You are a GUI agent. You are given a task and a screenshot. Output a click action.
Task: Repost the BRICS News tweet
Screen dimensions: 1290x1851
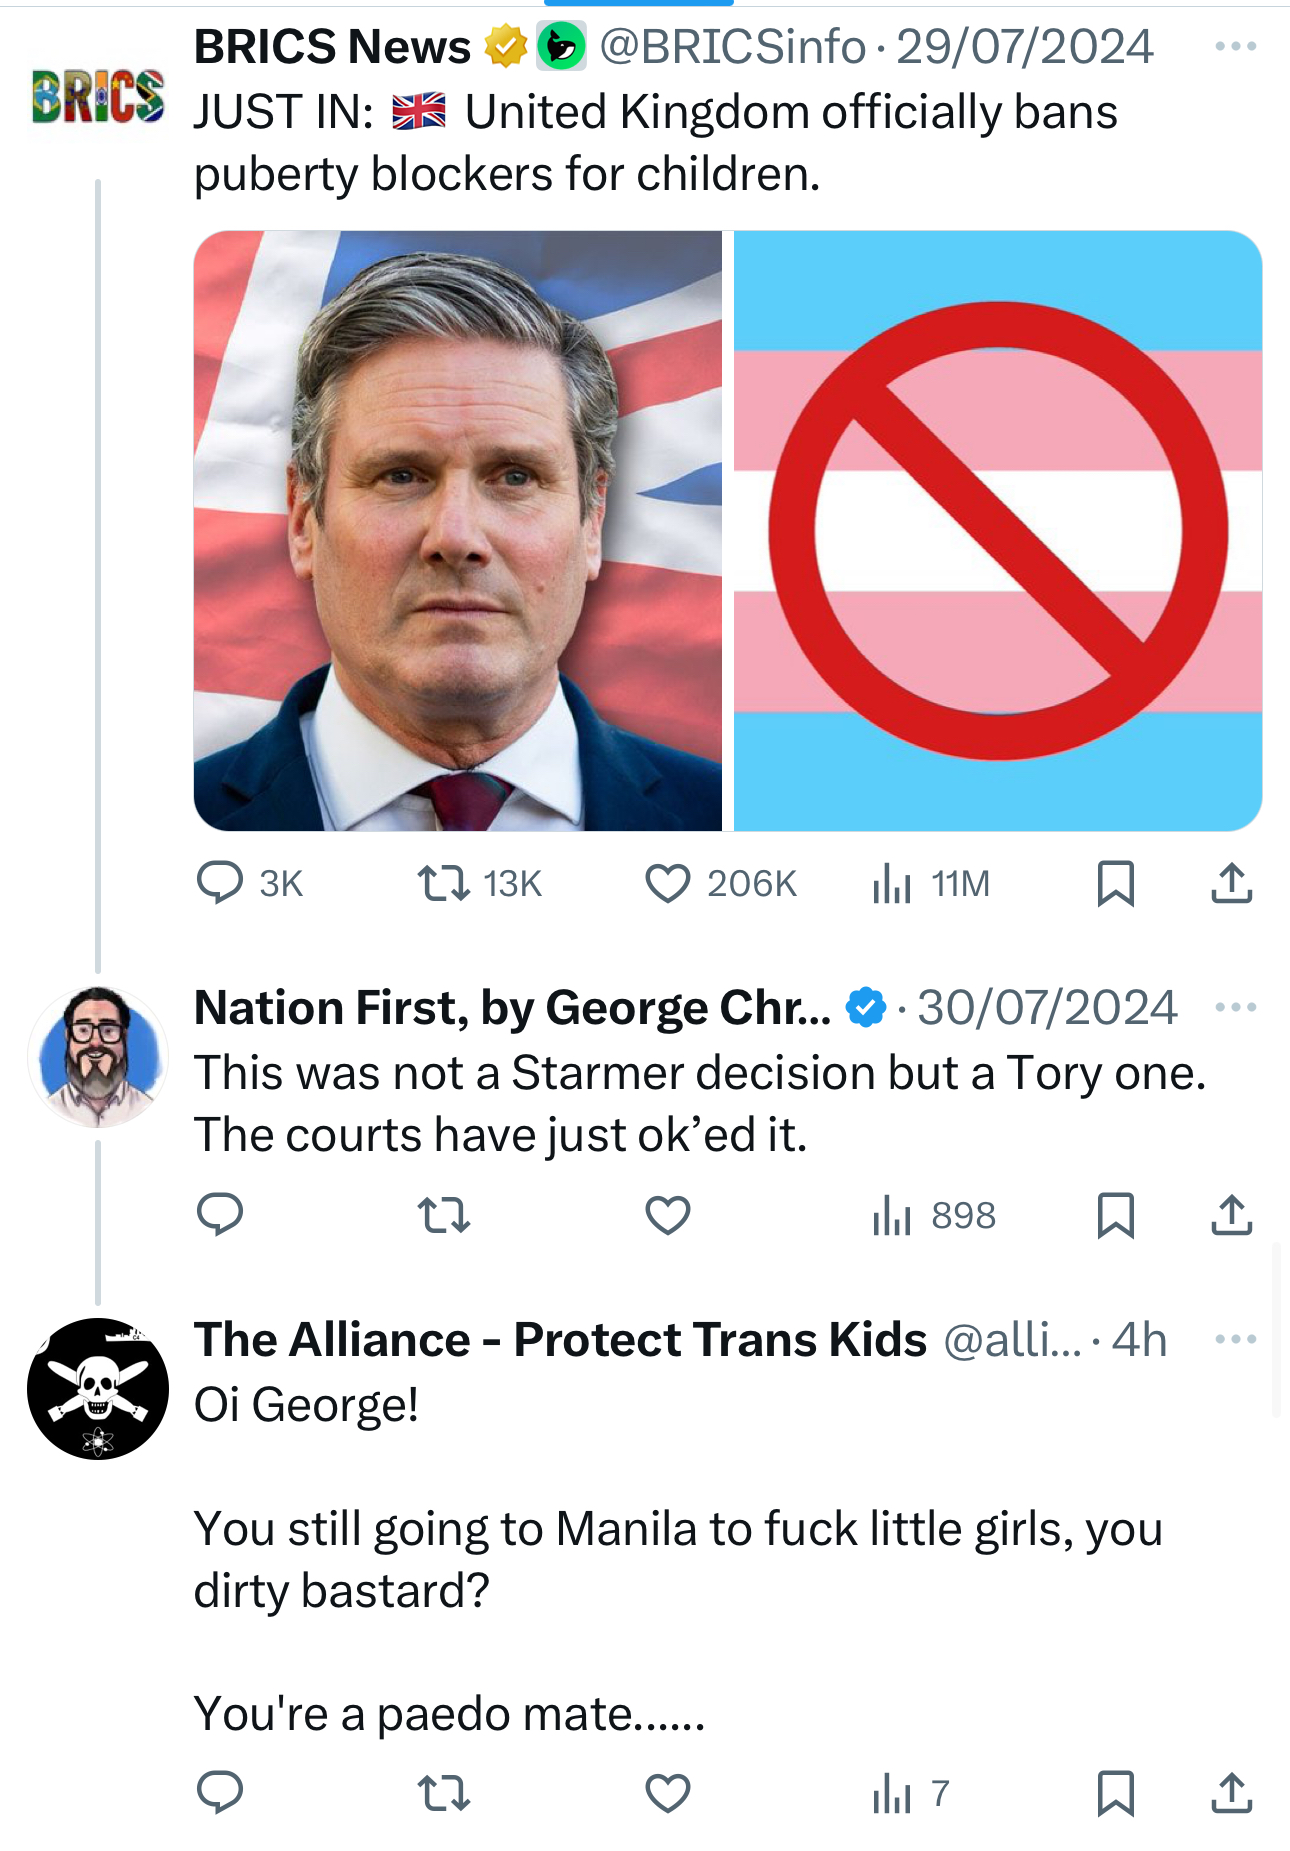[x=443, y=883]
